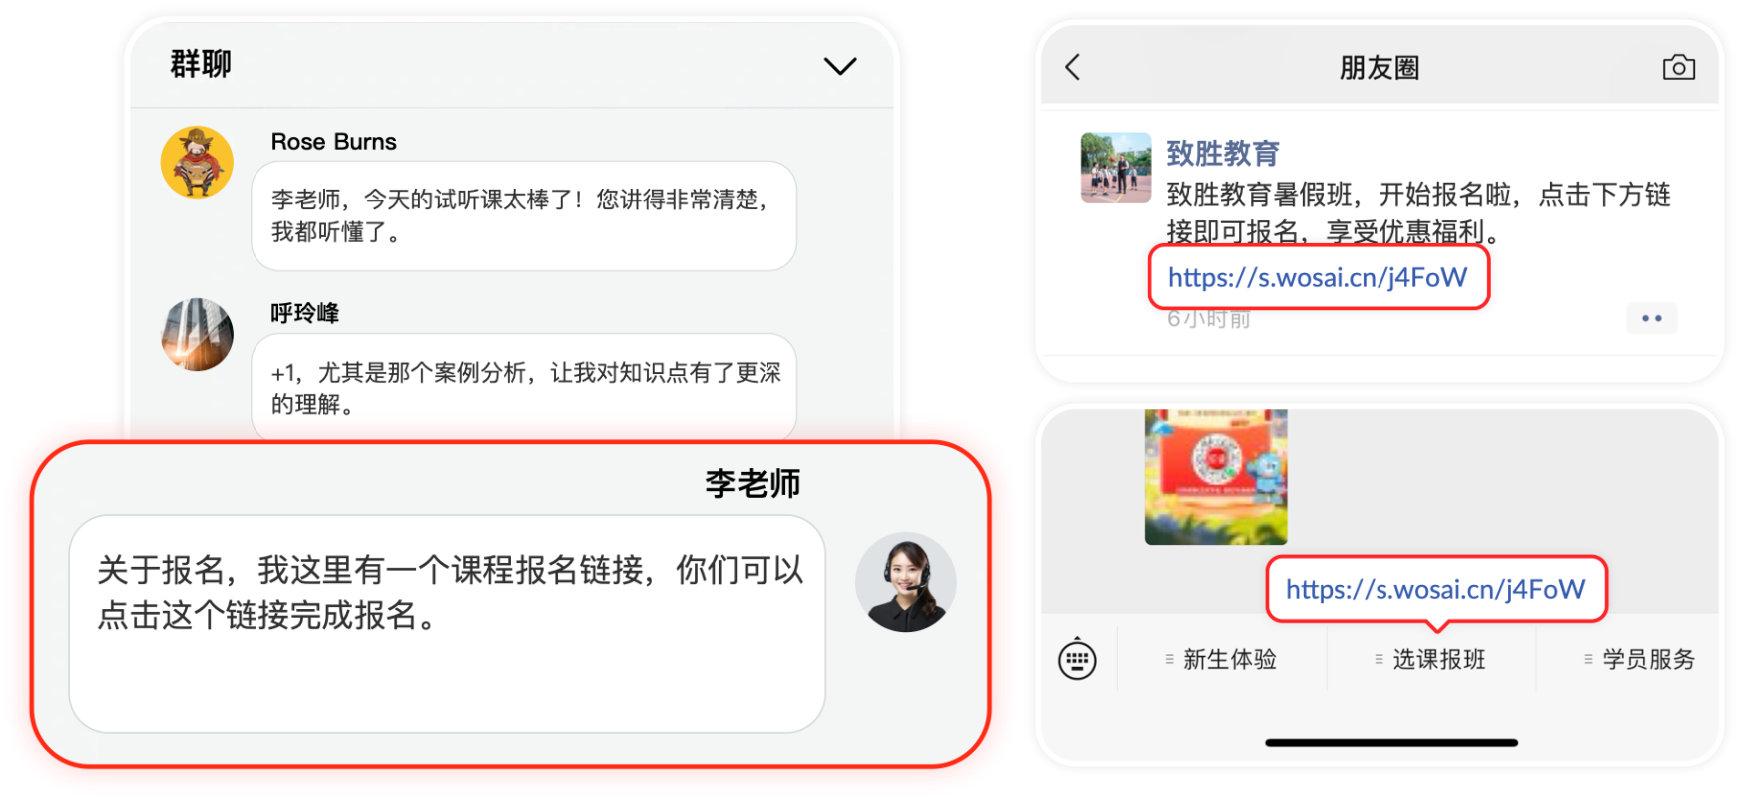Switch to keyboard input icon
The width and height of the screenshot is (1738, 802).
pyautogui.click(x=1077, y=659)
